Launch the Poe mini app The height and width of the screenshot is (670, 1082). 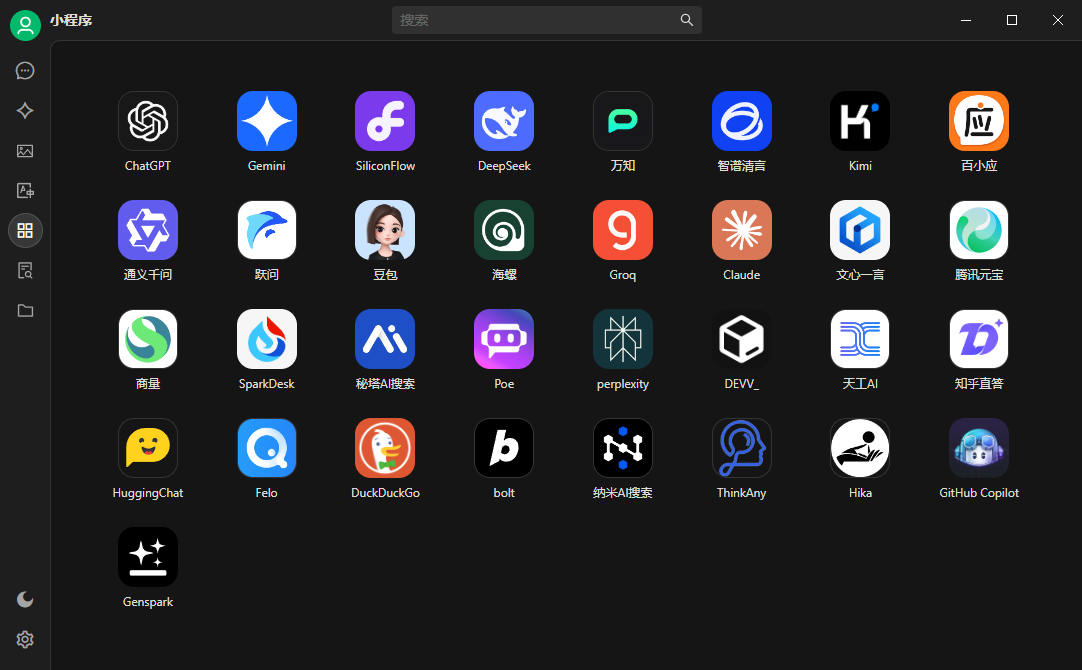pos(504,339)
